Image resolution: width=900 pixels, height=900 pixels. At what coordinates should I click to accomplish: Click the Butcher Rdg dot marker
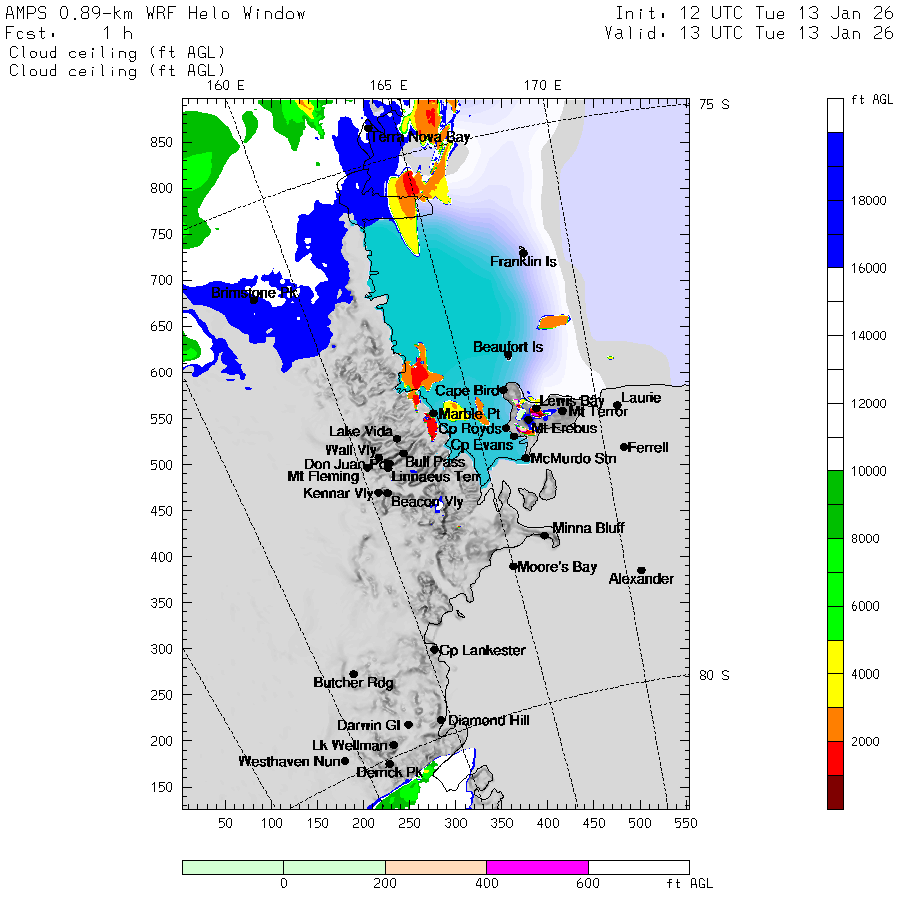pyautogui.click(x=354, y=674)
